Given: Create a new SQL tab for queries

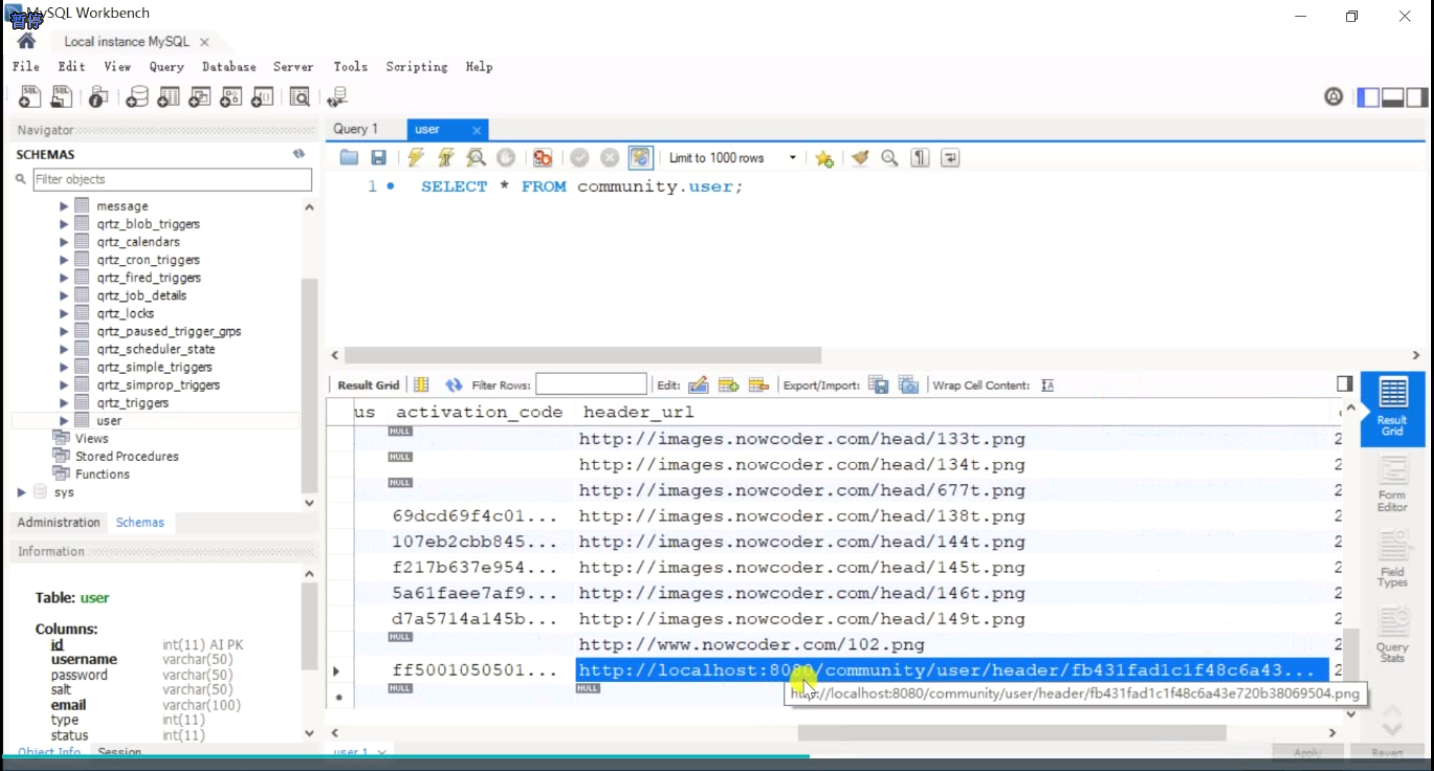Looking at the screenshot, I should click(x=30, y=96).
